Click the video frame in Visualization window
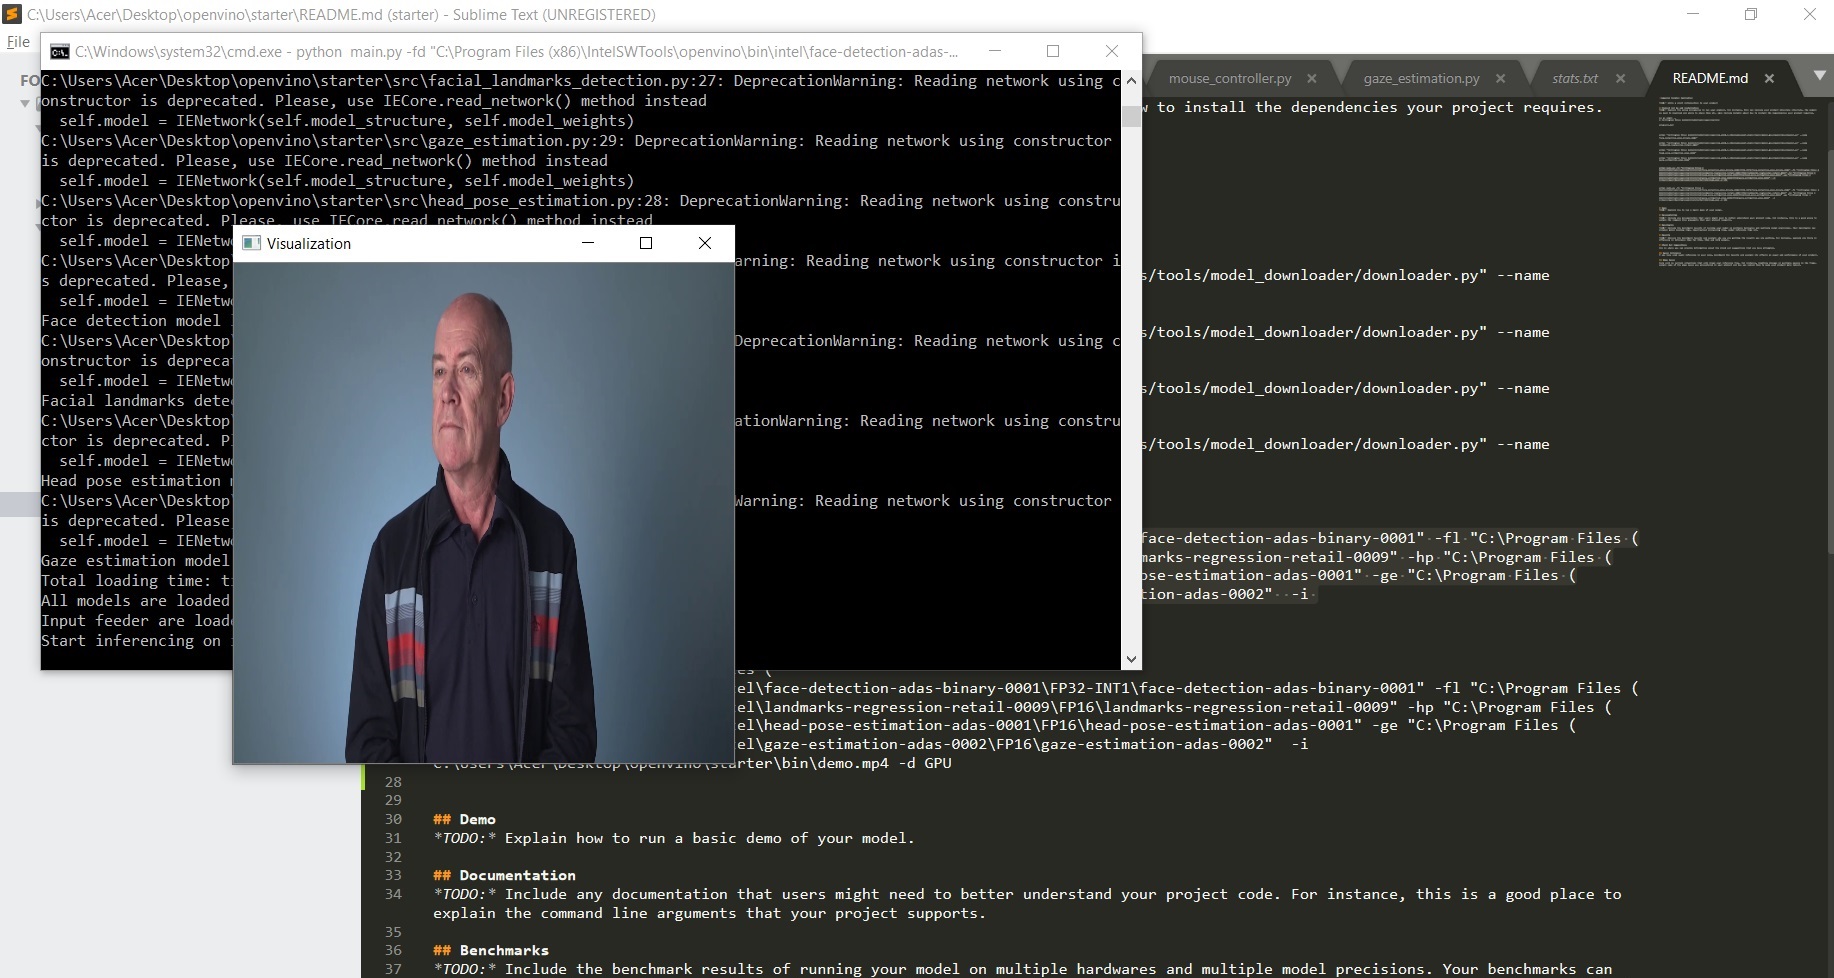The image size is (1834, 978). (x=484, y=513)
